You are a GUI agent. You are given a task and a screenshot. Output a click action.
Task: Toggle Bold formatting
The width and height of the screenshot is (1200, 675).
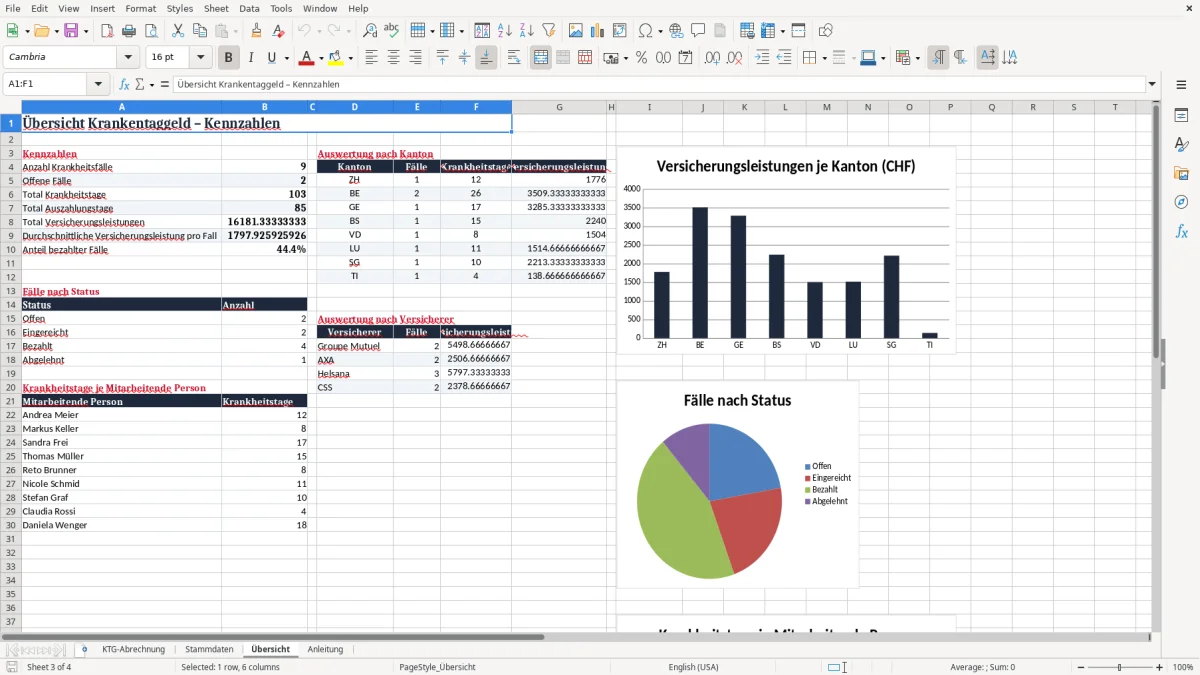point(229,58)
